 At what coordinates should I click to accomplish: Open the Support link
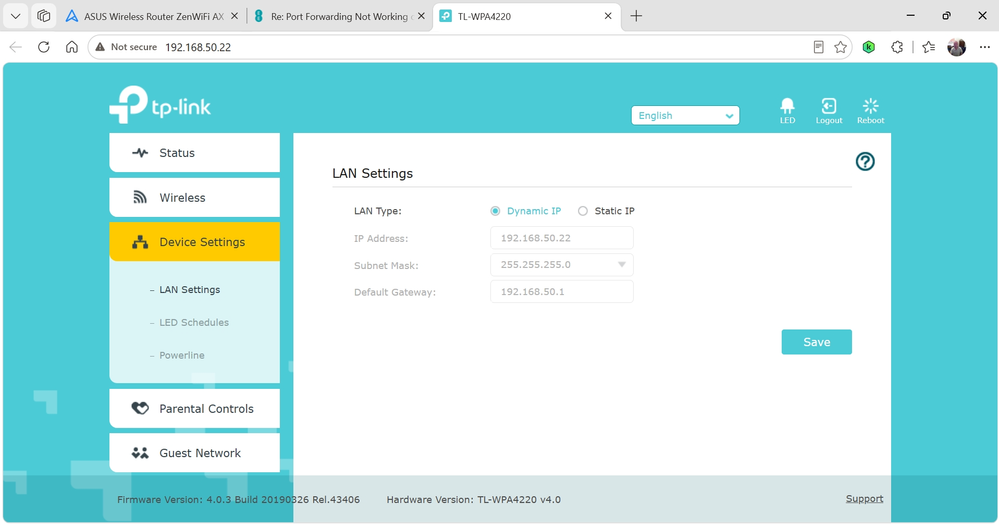tap(864, 499)
